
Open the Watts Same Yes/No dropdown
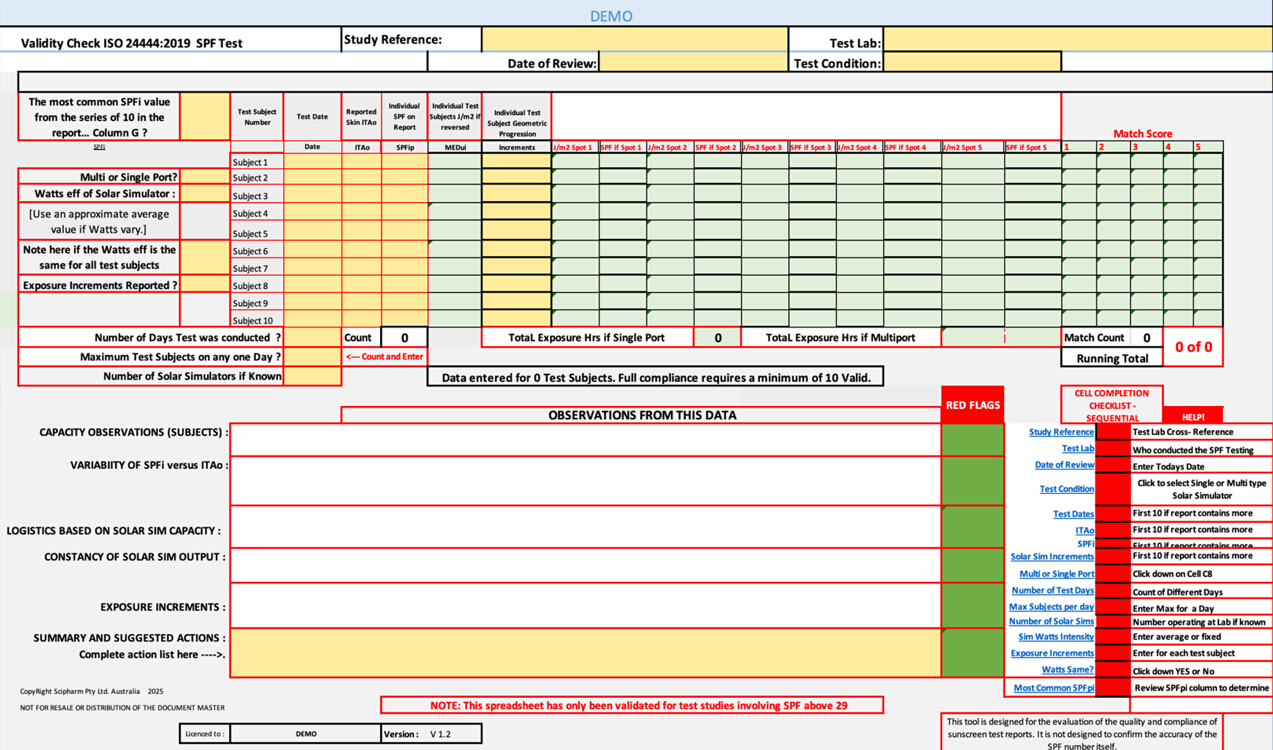tap(205, 258)
